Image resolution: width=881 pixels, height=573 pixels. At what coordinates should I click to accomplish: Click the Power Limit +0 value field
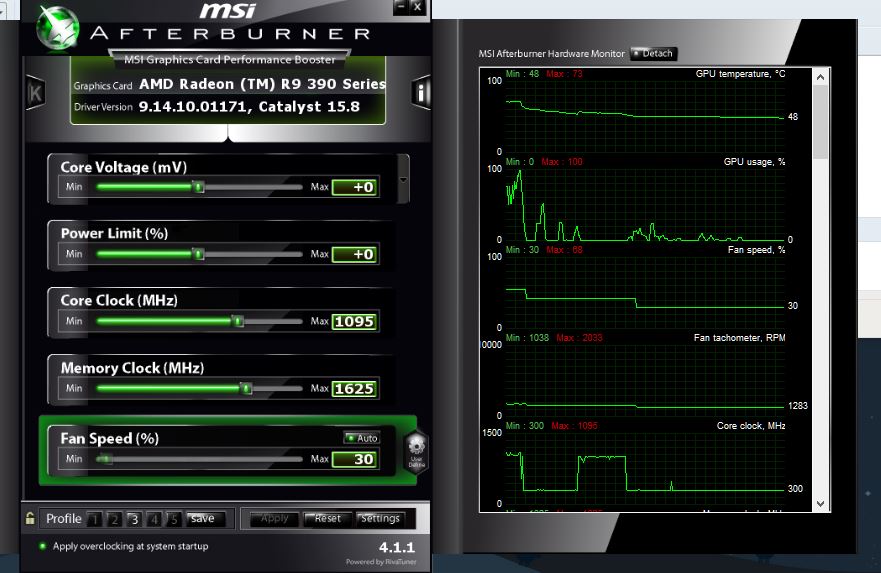click(x=354, y=254)
